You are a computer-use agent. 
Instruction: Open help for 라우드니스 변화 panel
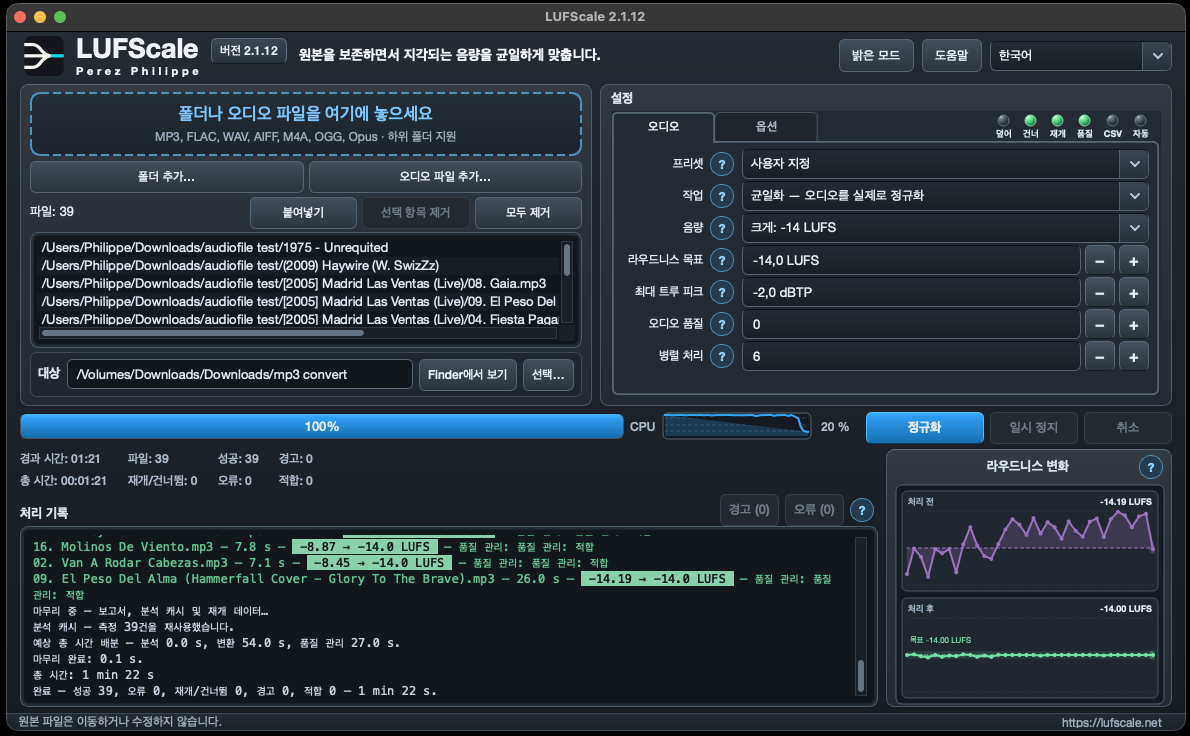[1151, 467]
